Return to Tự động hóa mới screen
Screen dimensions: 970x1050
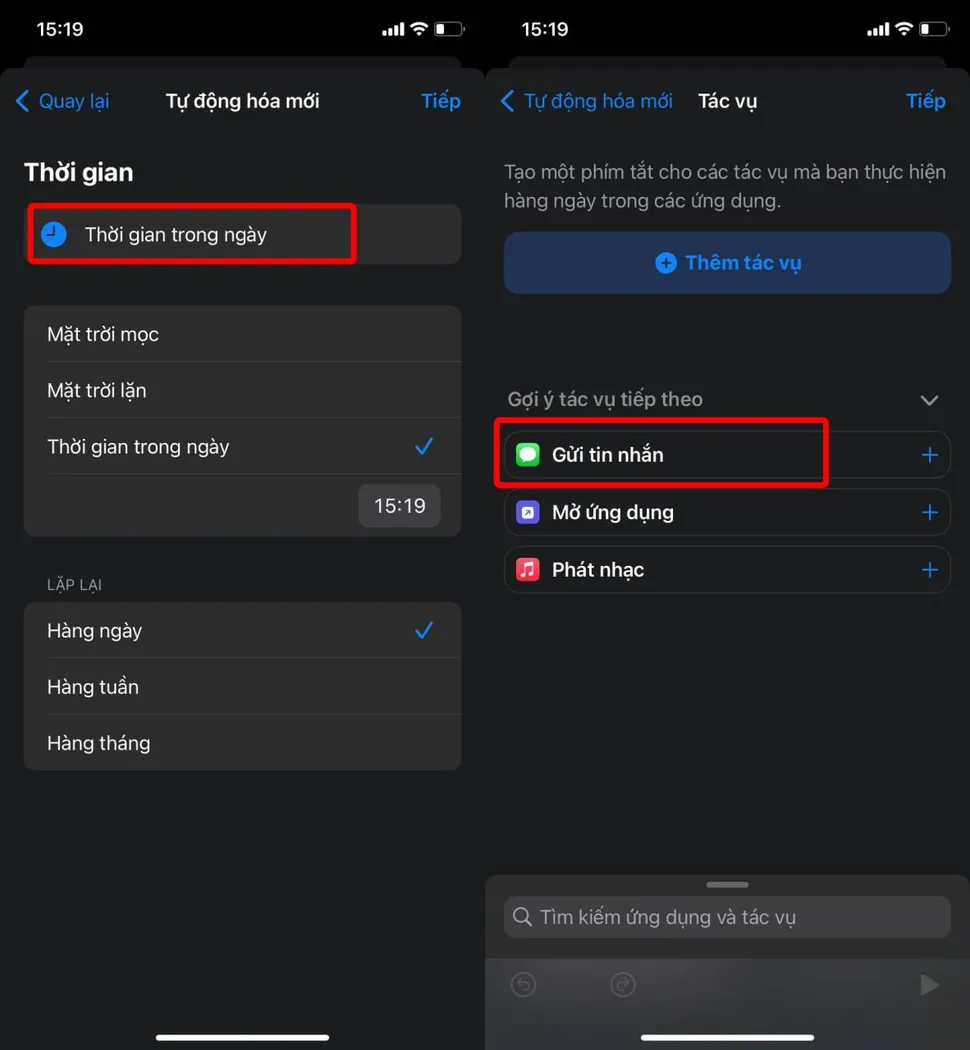click(586, 101)
